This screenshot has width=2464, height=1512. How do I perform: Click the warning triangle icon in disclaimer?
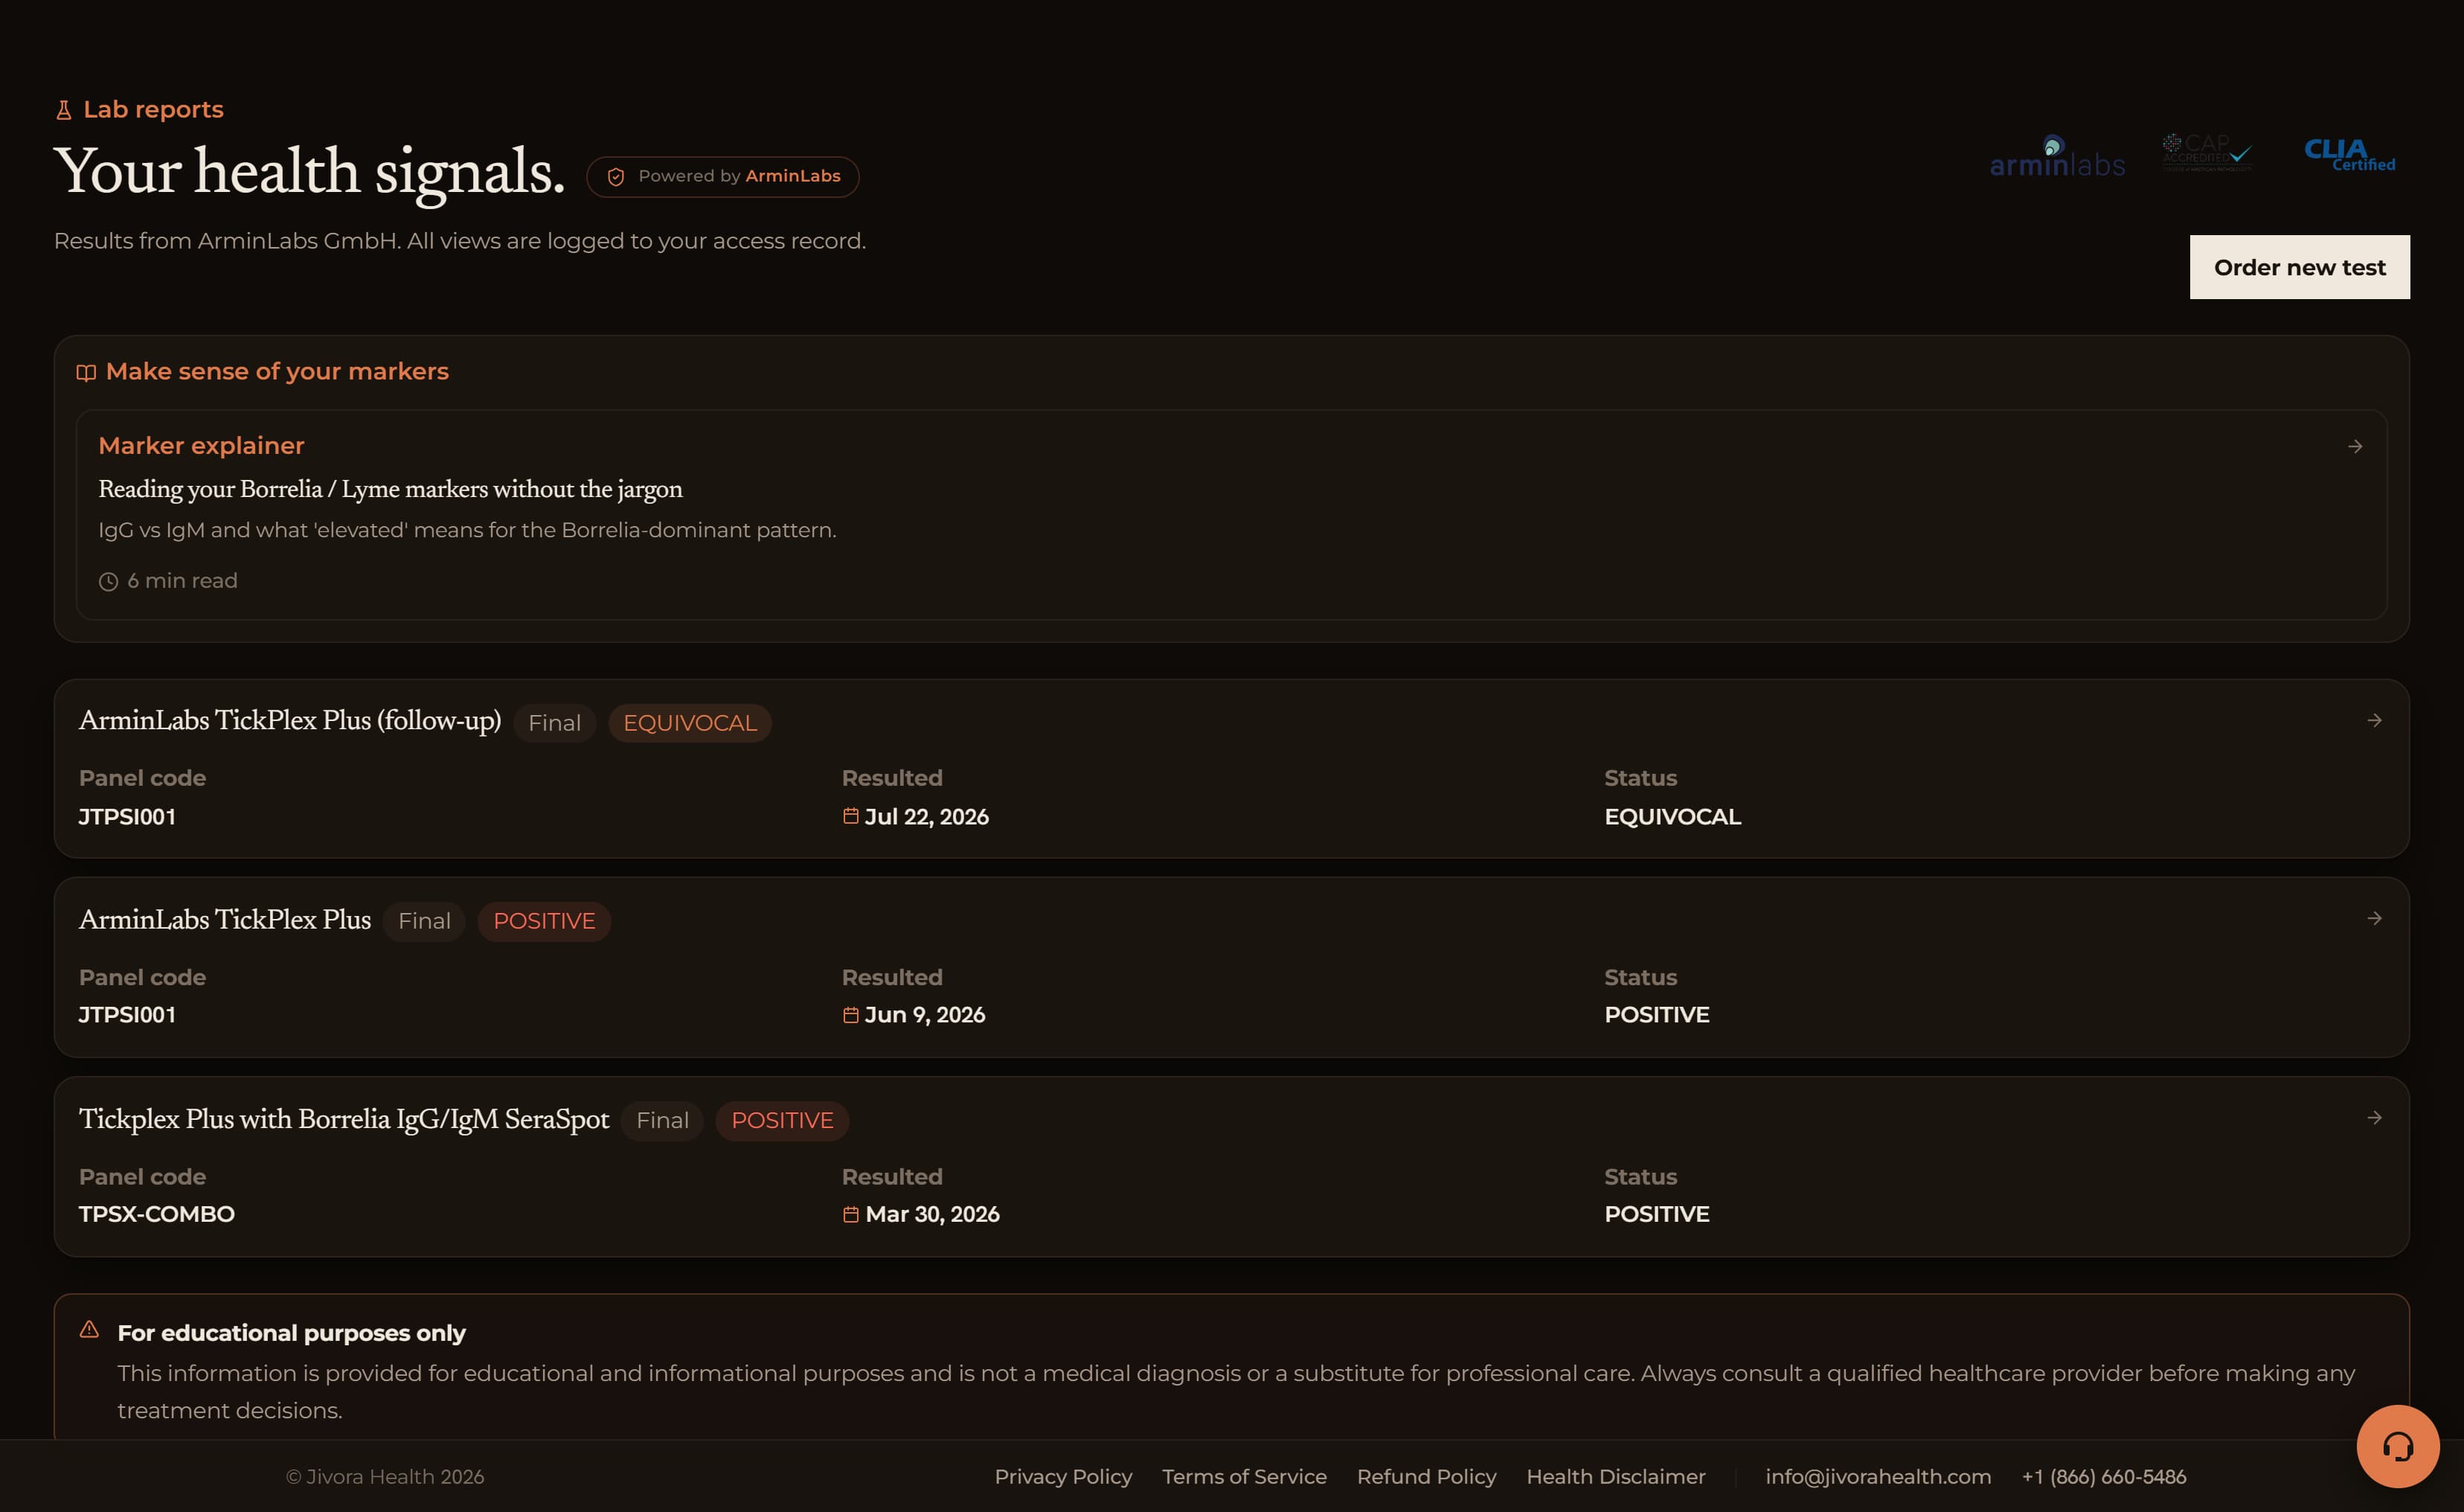point(89,1330)
